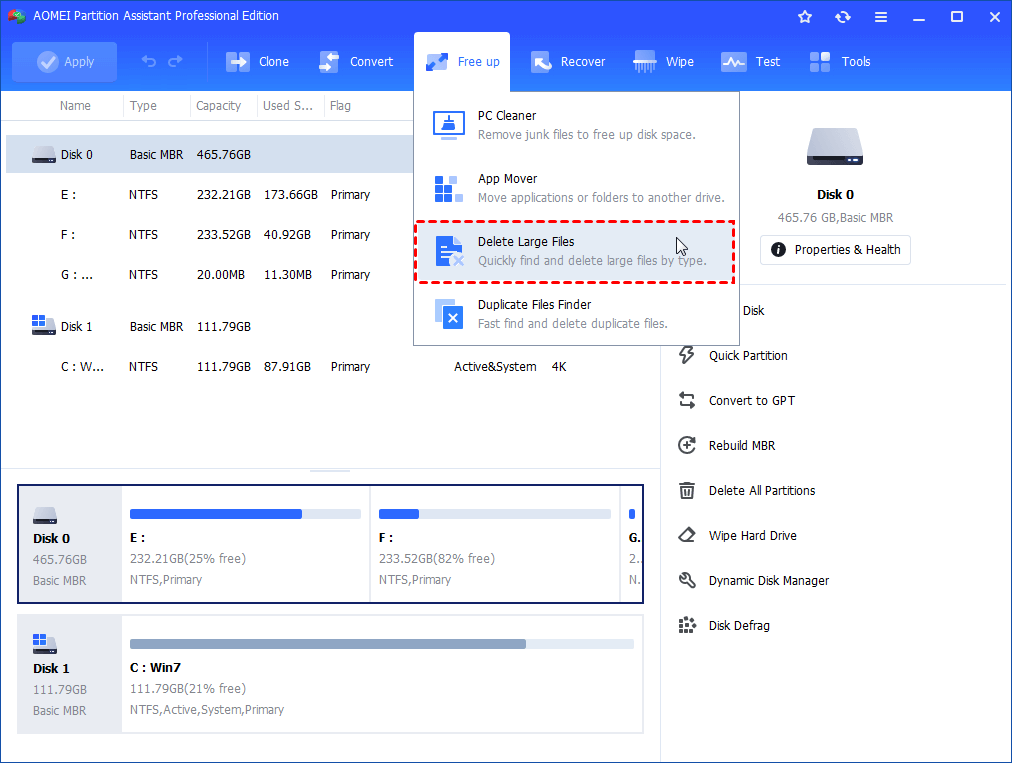Click the F: partition usage bar in disk map
This screenshot has height=763, width=1012.
coord(494,514)
